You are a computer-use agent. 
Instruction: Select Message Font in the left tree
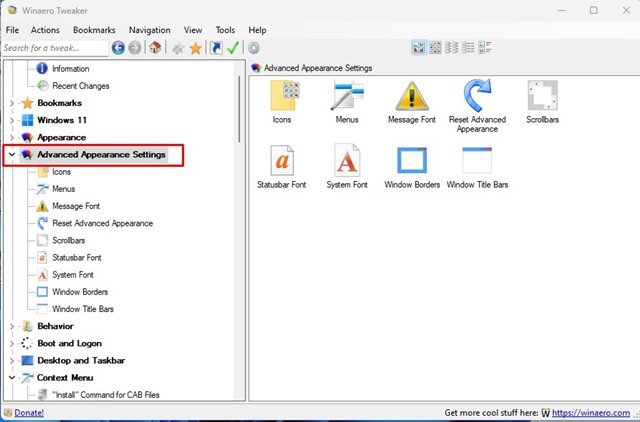(76, 206)
